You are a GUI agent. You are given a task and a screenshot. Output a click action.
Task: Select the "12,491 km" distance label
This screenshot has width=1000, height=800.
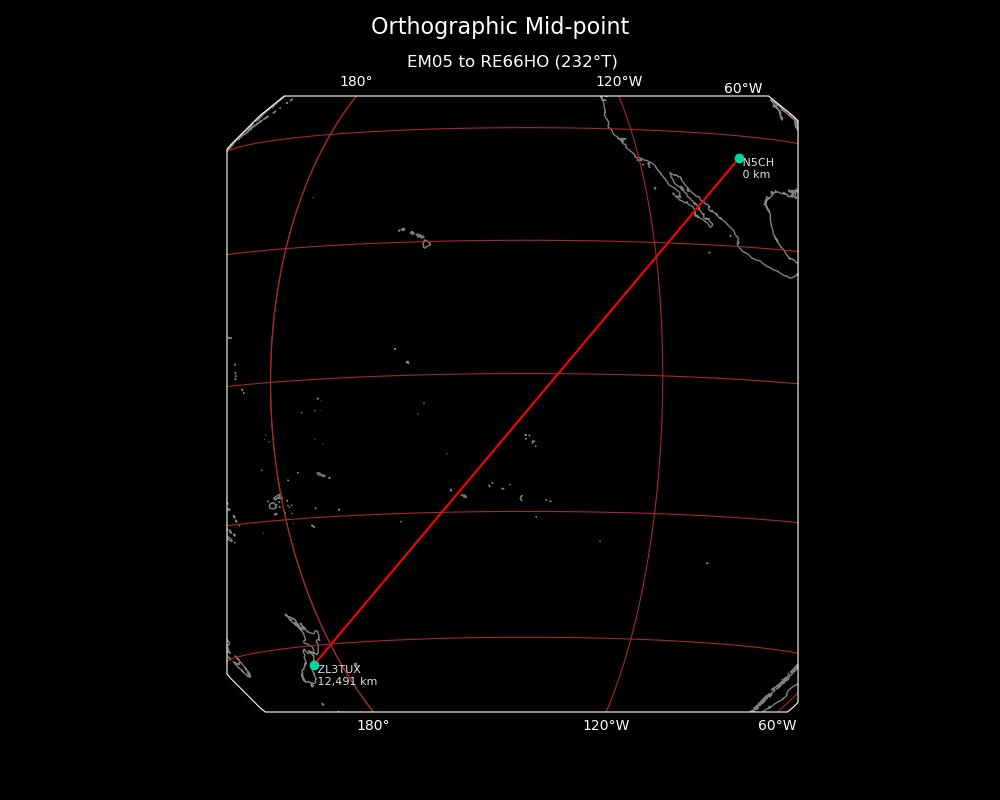pos(347,682)
